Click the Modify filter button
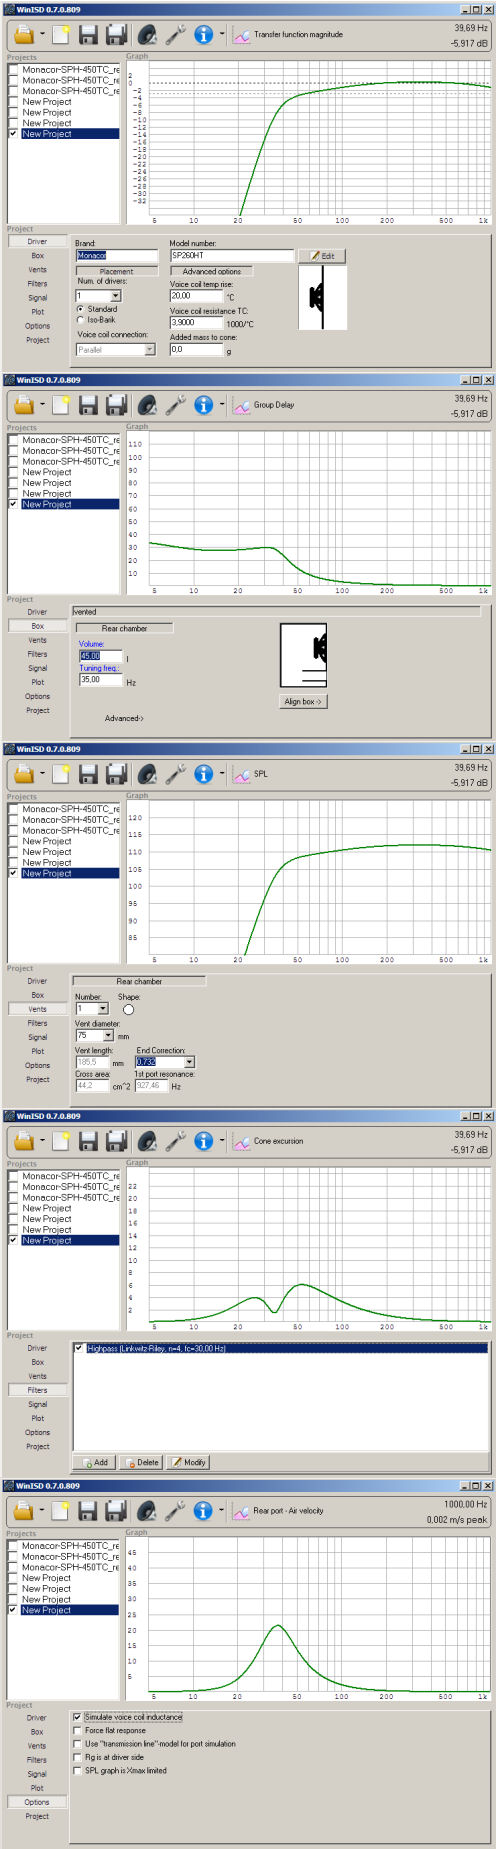 click(x=188, y=1462)
